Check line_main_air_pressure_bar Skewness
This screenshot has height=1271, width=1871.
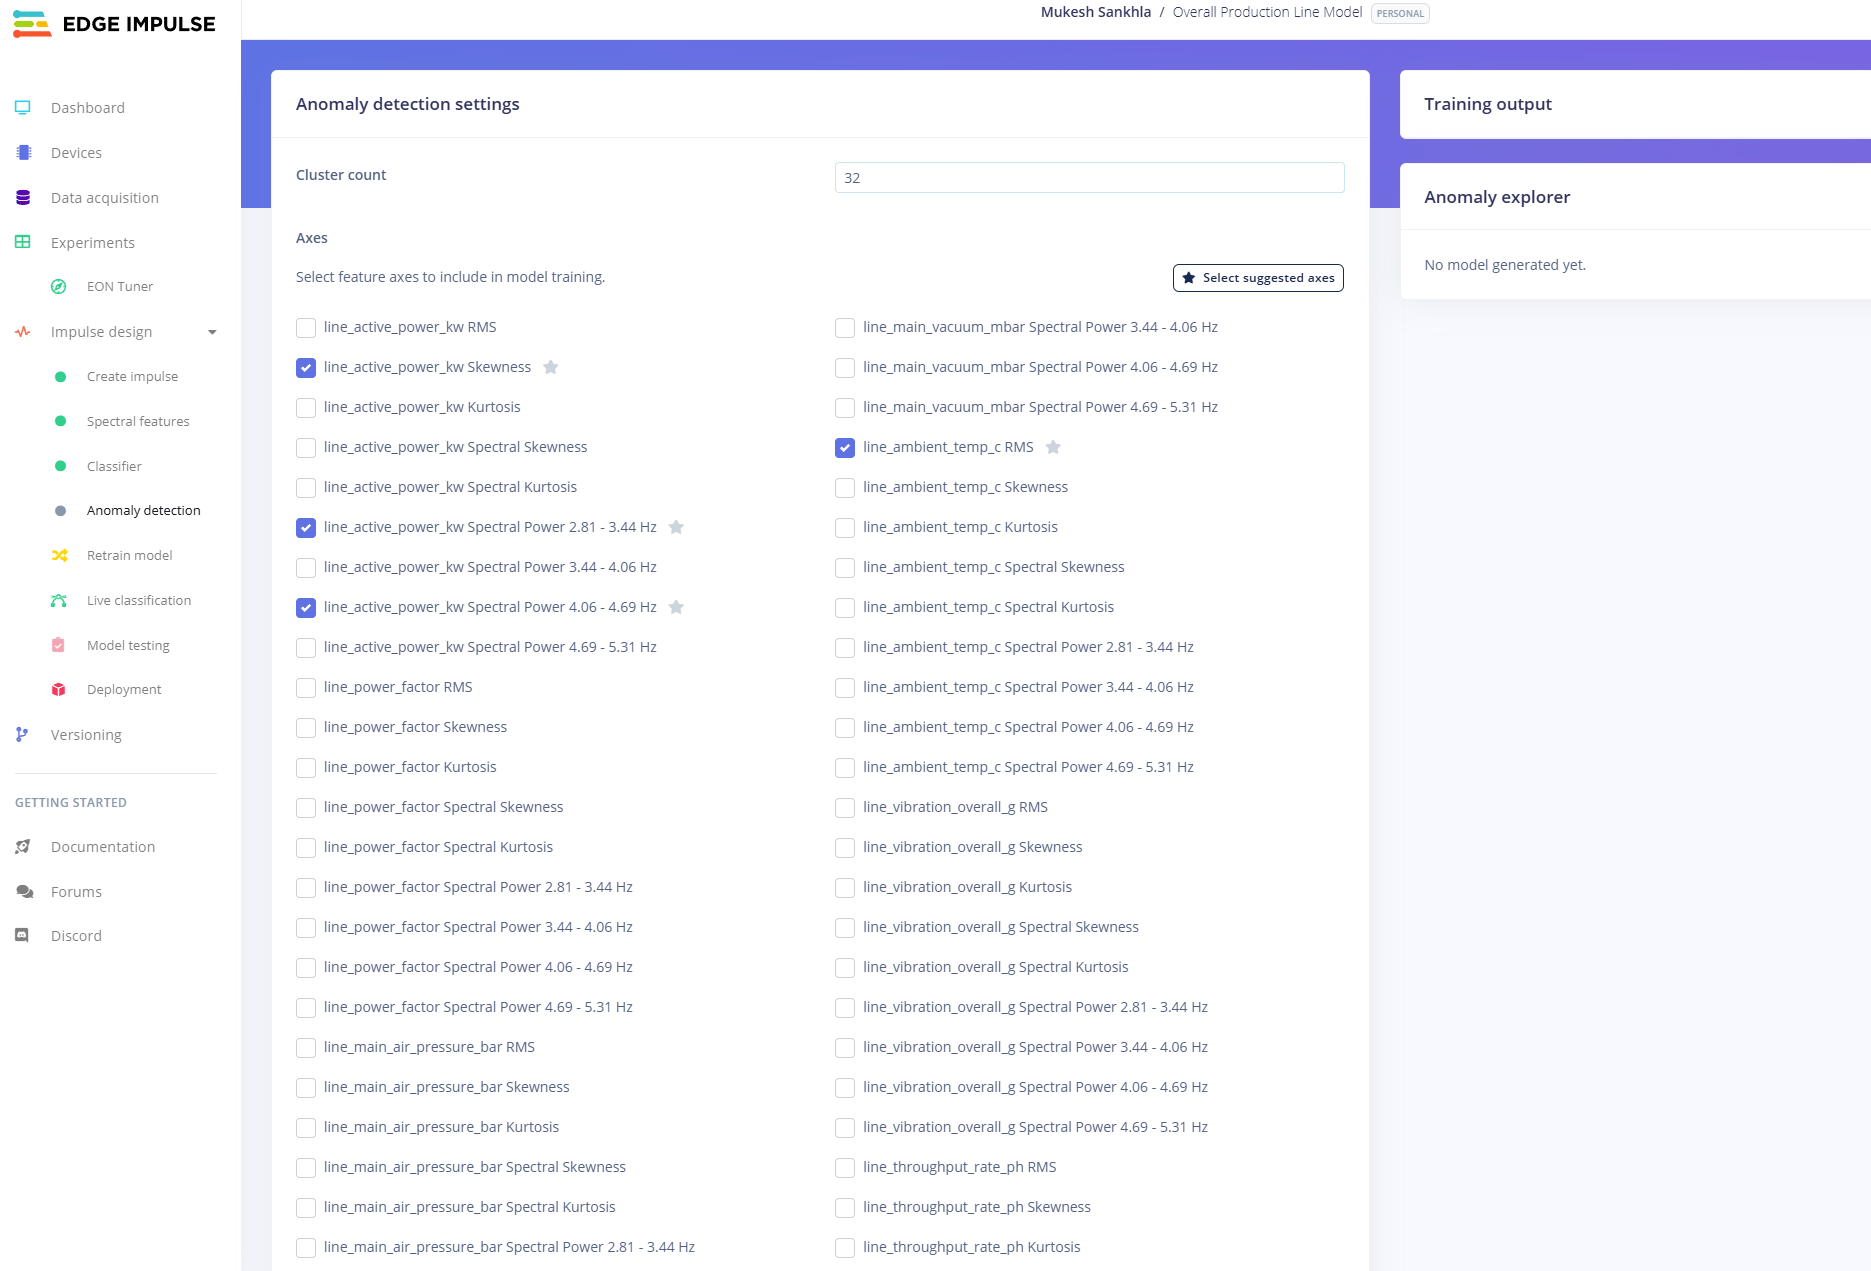pos(306,1087)
